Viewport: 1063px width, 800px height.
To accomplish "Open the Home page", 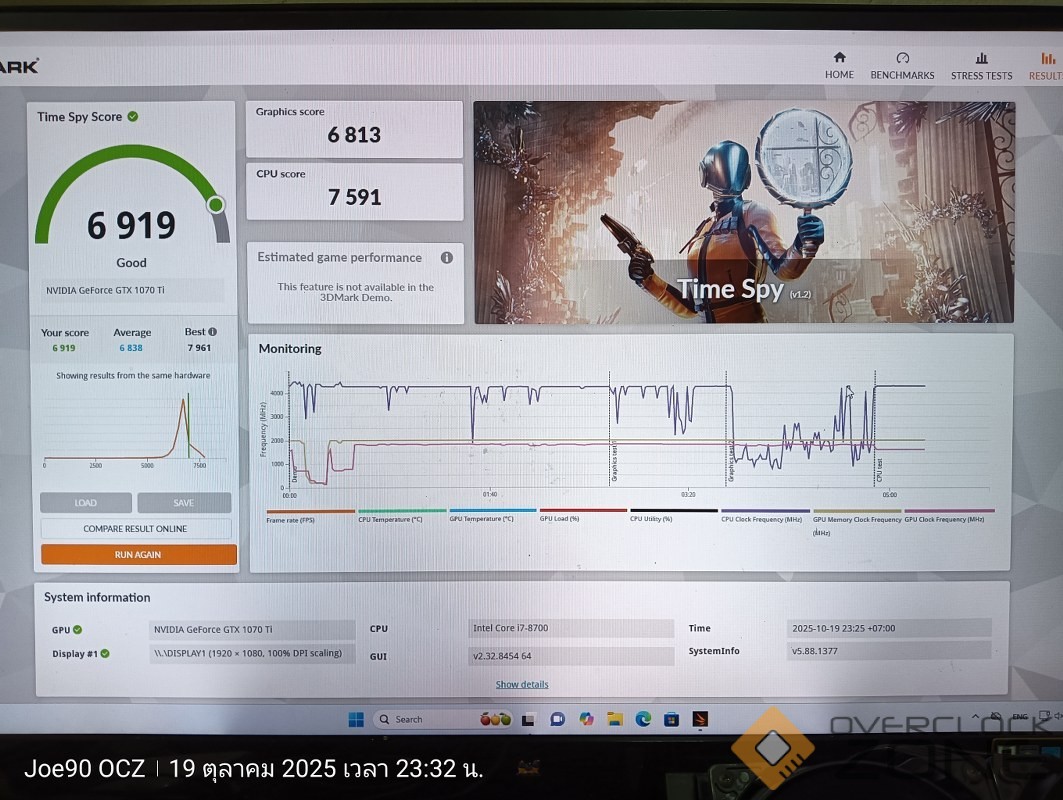I will click(x=839, y=66).
